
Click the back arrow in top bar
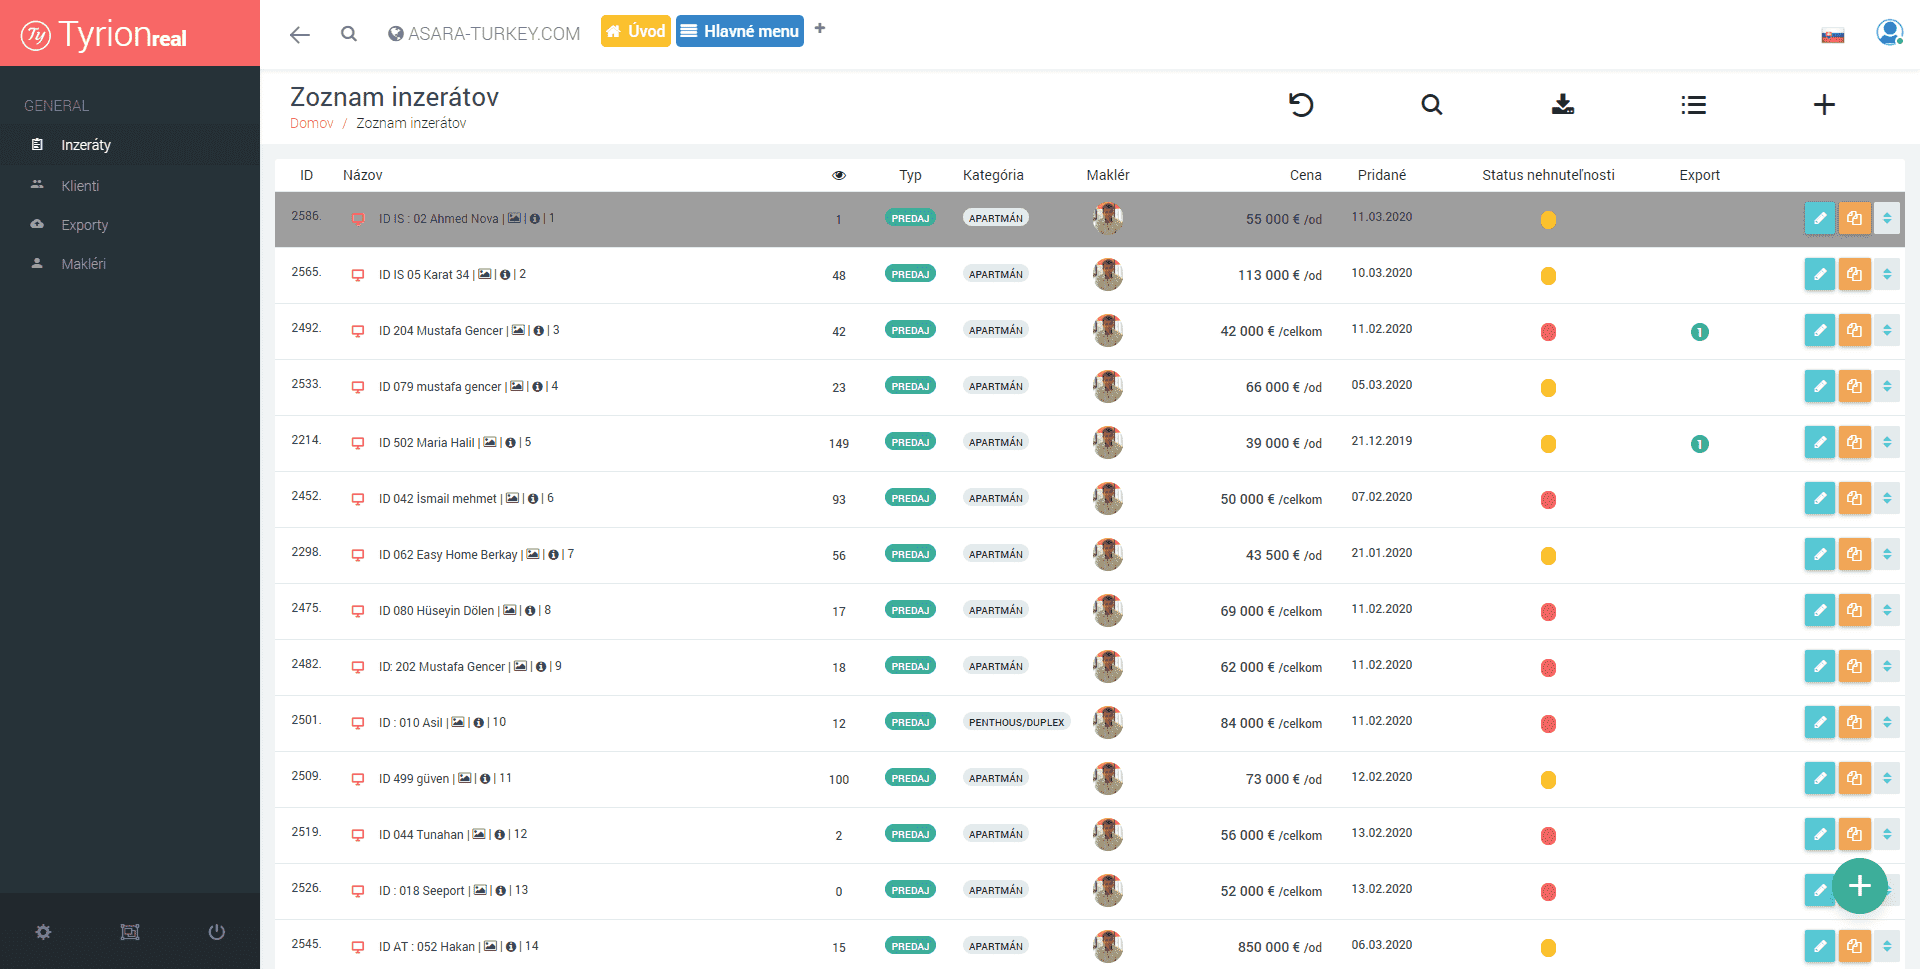pos(299,35)
